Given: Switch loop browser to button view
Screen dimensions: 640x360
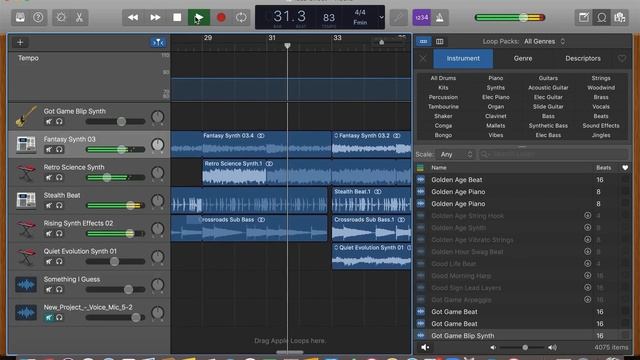Looking at the screenshot, I should [424, 41].
